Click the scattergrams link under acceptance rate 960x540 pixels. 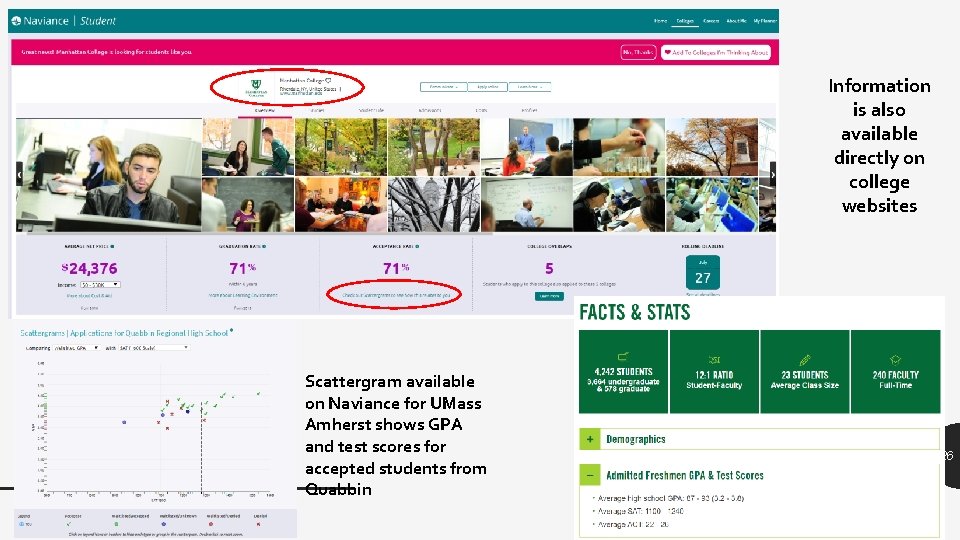396,295
